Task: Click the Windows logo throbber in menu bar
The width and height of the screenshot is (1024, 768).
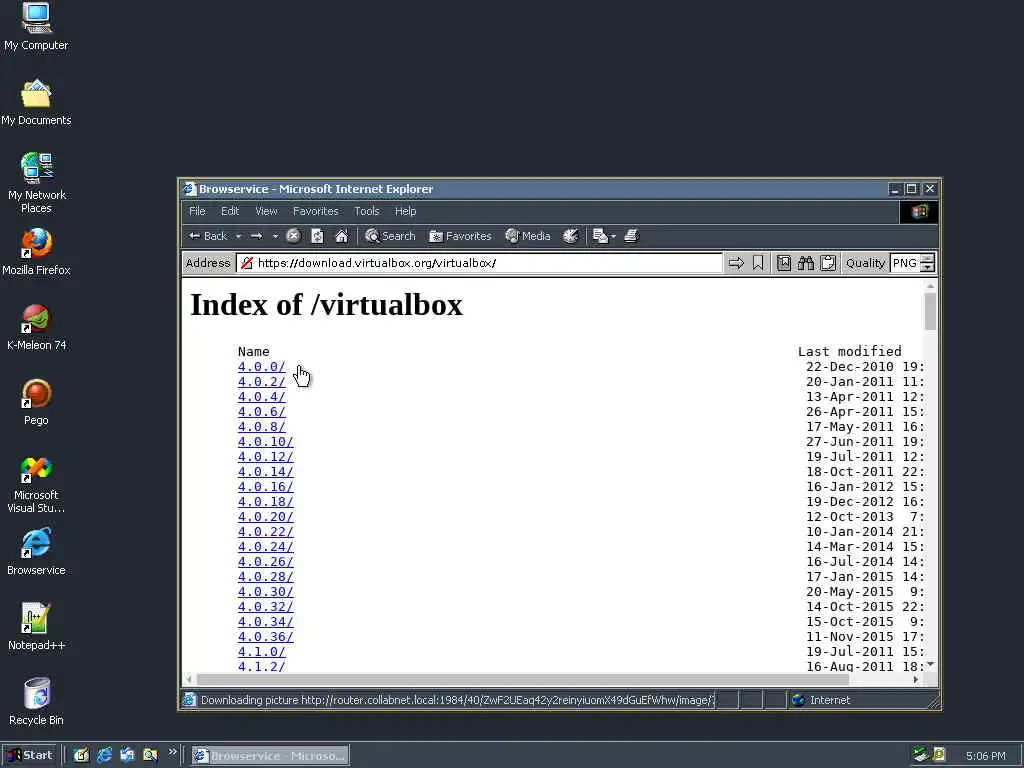Action: click(x=920, y=212)
